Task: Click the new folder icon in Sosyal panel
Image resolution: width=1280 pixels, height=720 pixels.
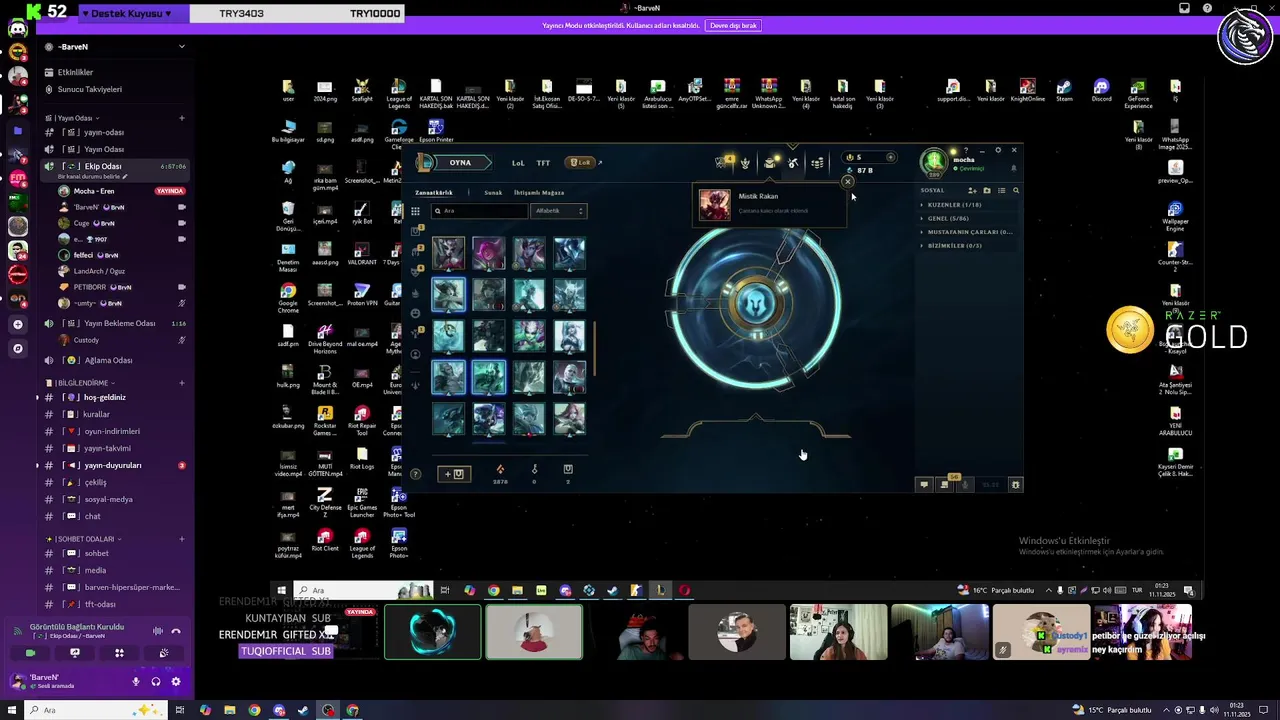Action: 986,190
